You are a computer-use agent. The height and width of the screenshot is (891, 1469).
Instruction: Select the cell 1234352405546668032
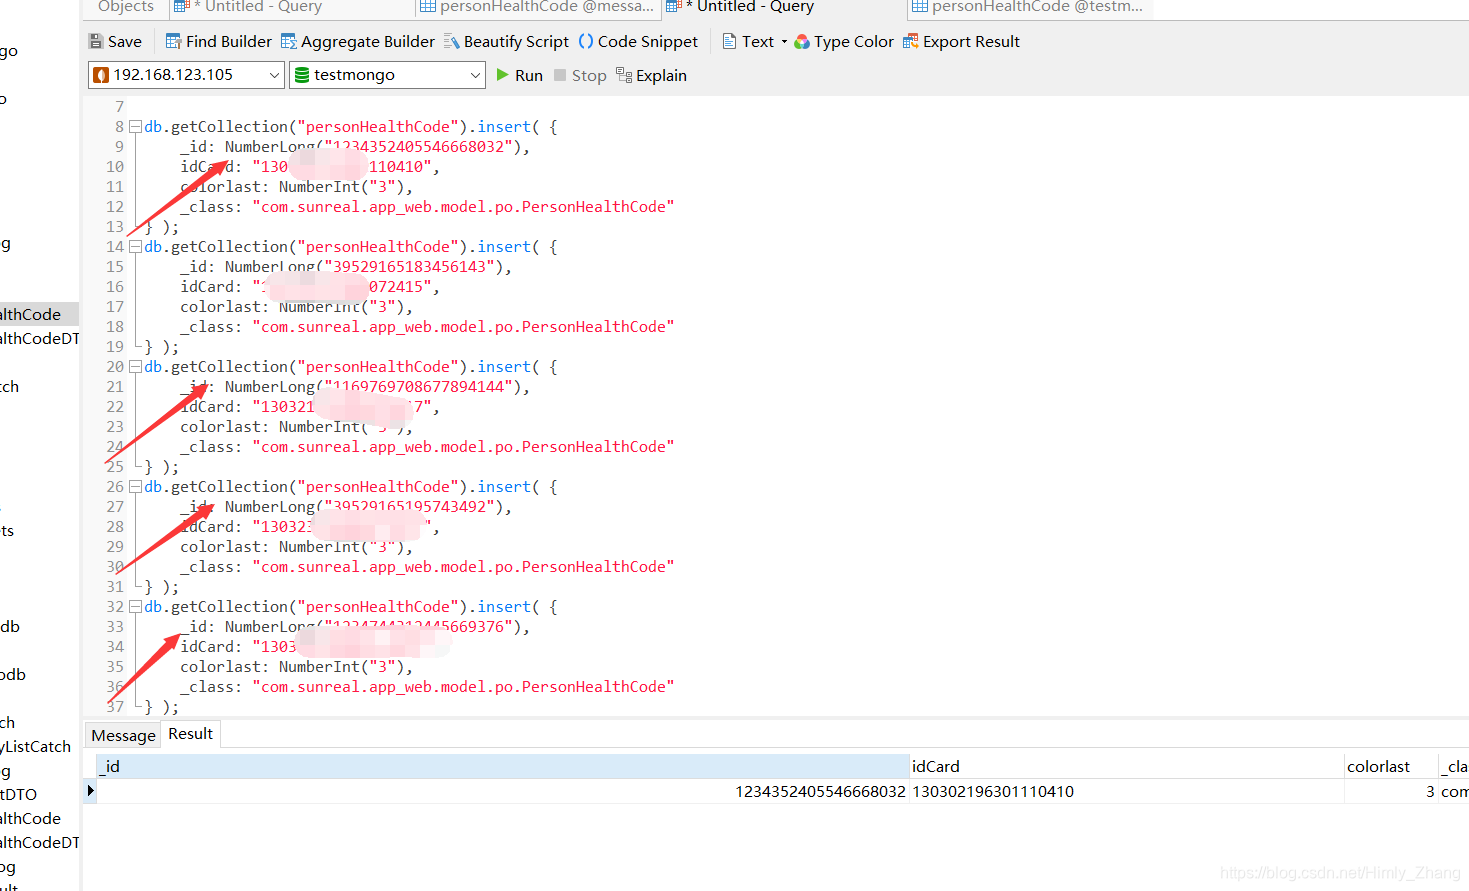pos(503,791)
